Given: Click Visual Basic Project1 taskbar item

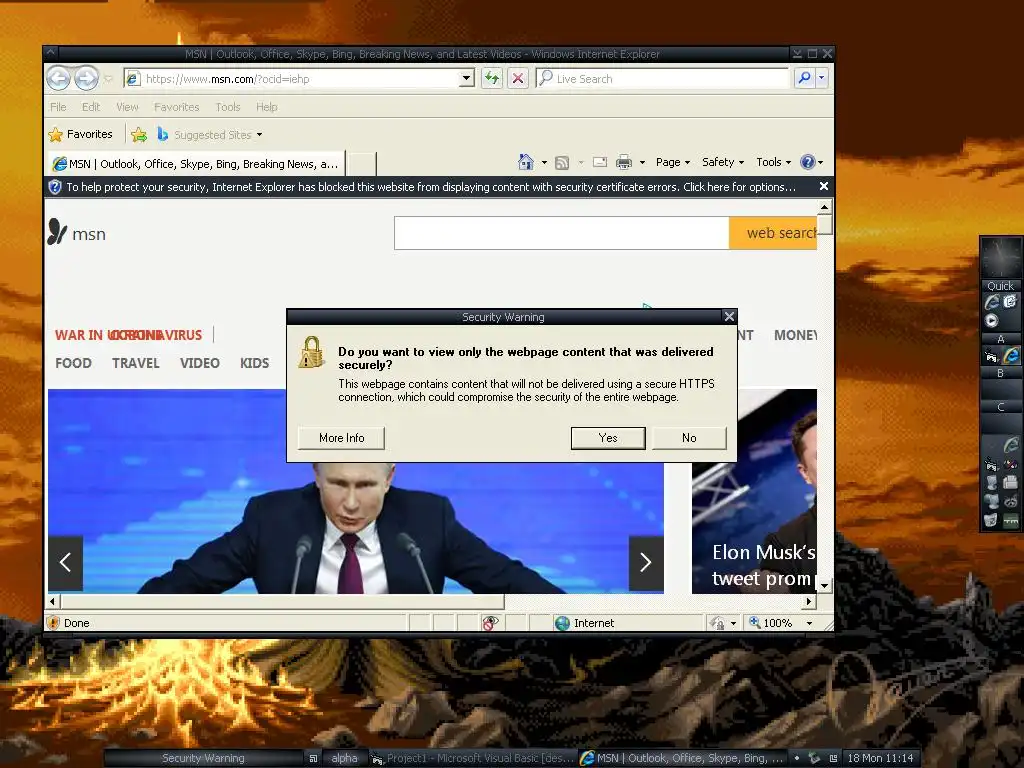Looking at the screenshot, I should 473,758.
